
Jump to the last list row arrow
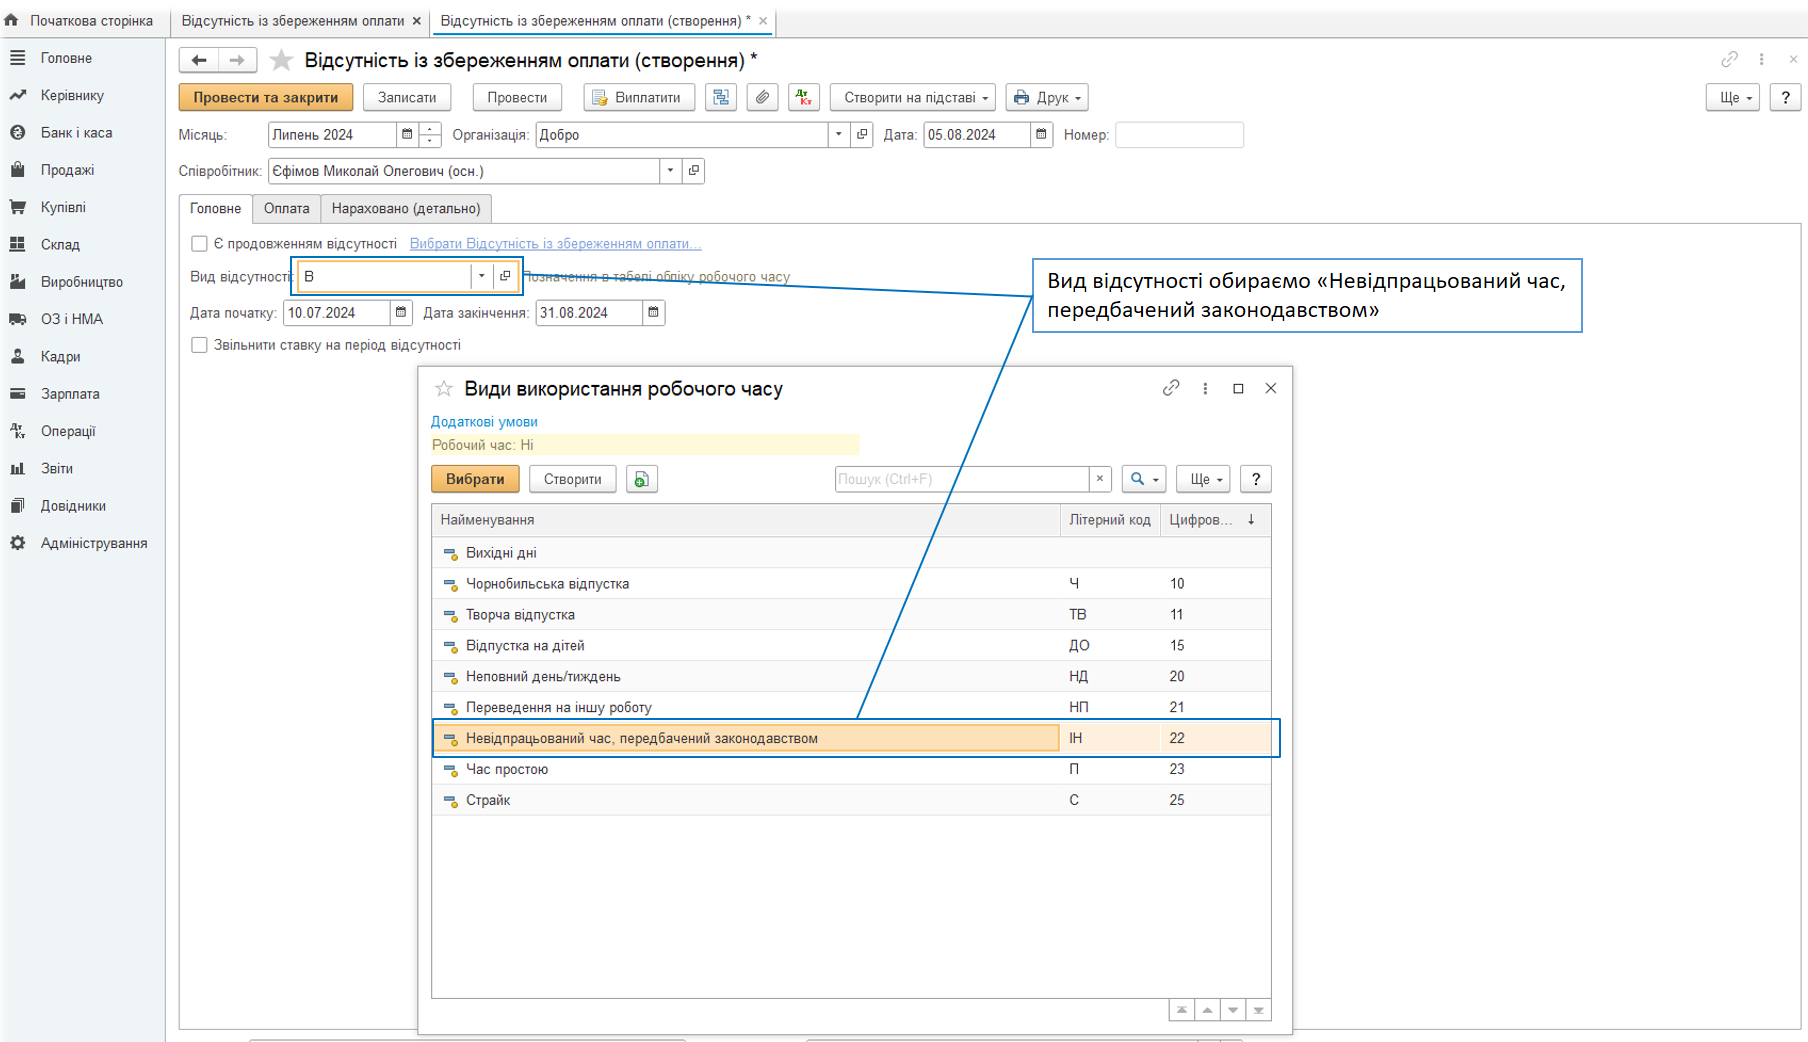[1259, 1010]
